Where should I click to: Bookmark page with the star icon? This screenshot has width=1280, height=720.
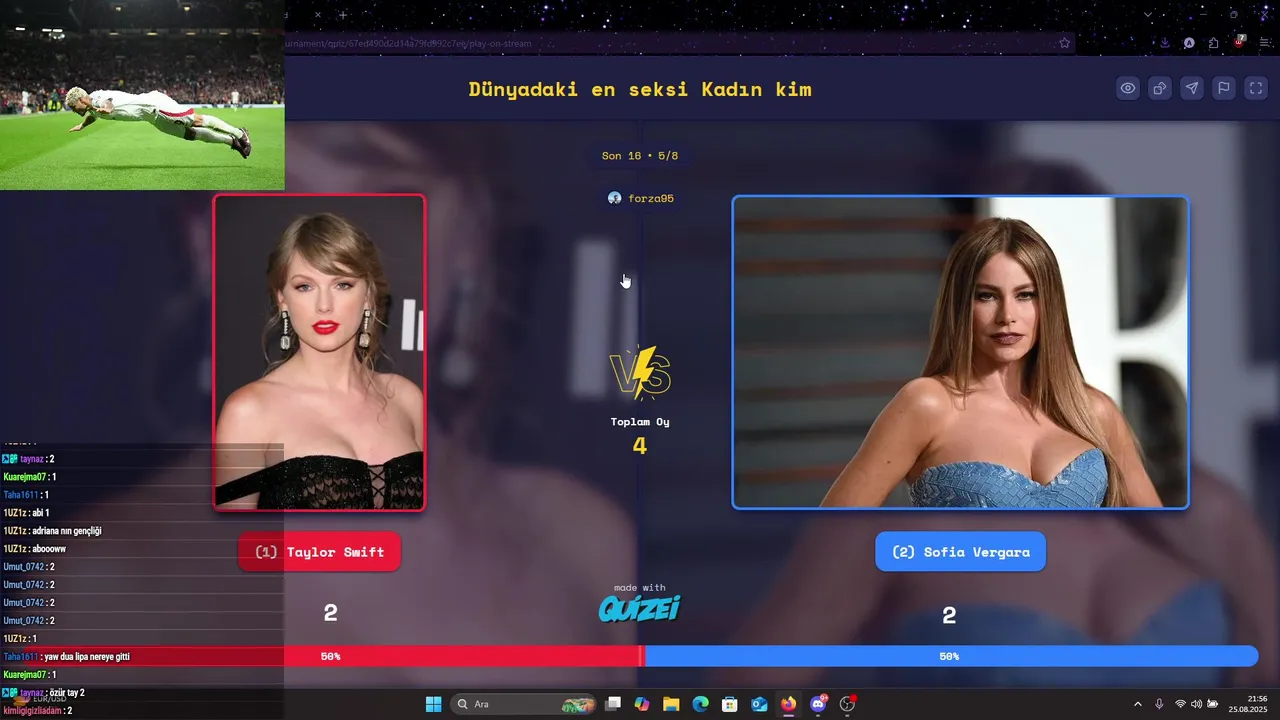pyautogui.click(x=1065, y=43)
